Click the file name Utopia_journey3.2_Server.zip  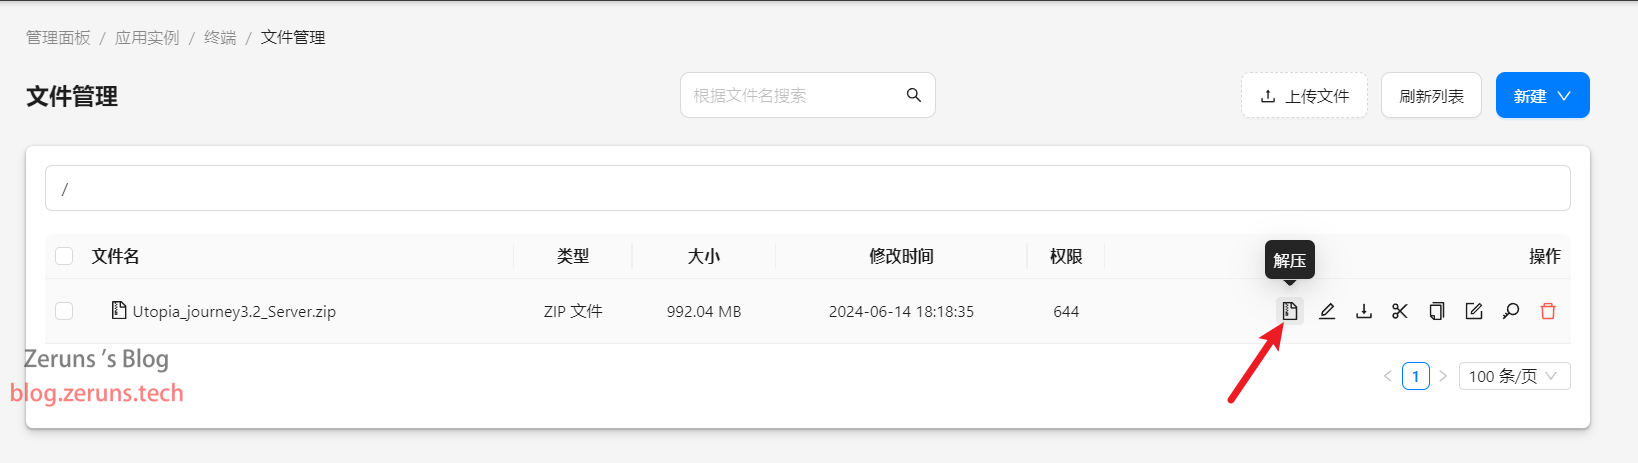coord(234,311)
